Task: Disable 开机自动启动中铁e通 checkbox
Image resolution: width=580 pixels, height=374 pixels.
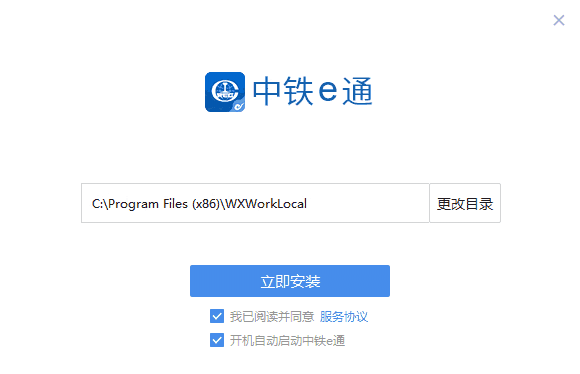Action: pyautogui.click(x=217, y=340)
